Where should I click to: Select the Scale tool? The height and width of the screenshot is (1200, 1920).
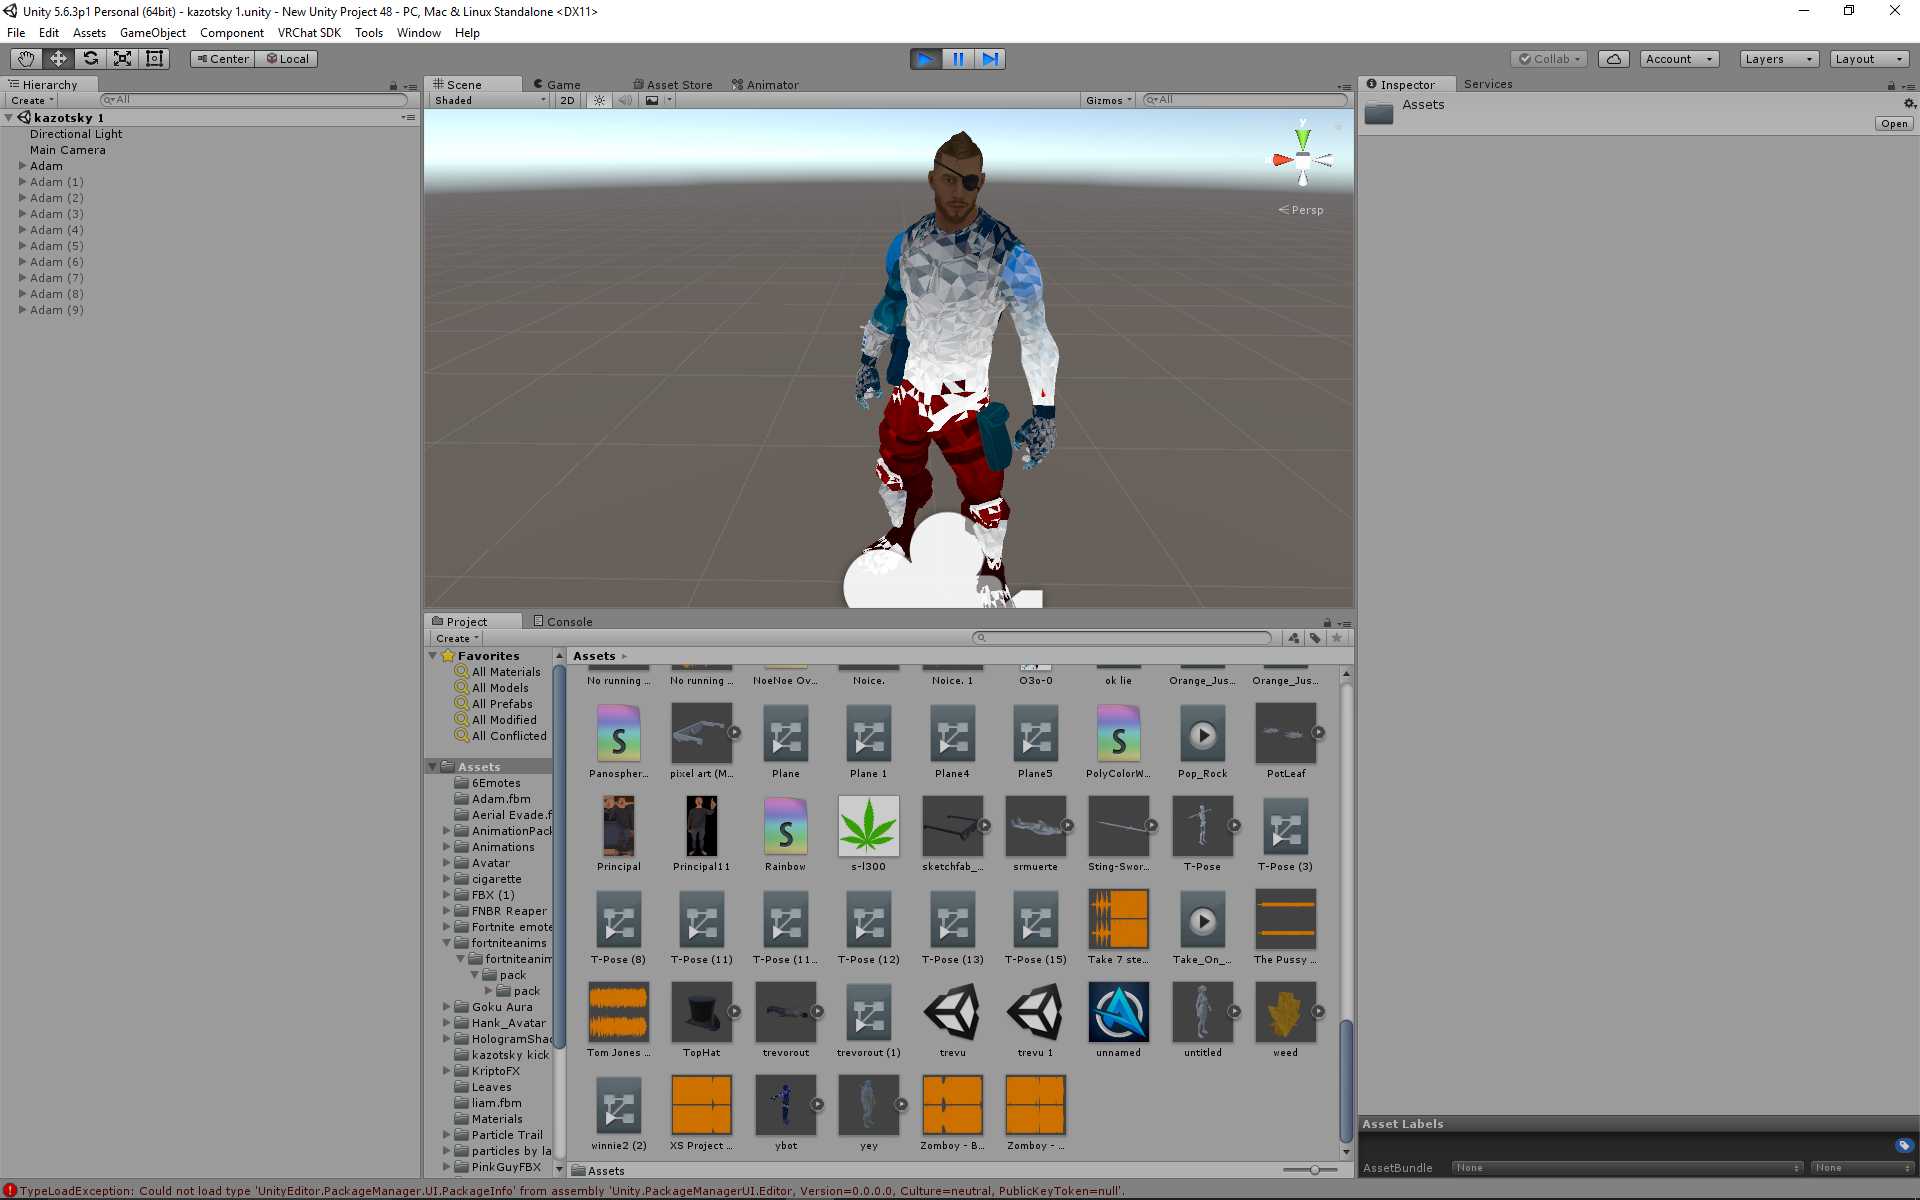(122, 59)
